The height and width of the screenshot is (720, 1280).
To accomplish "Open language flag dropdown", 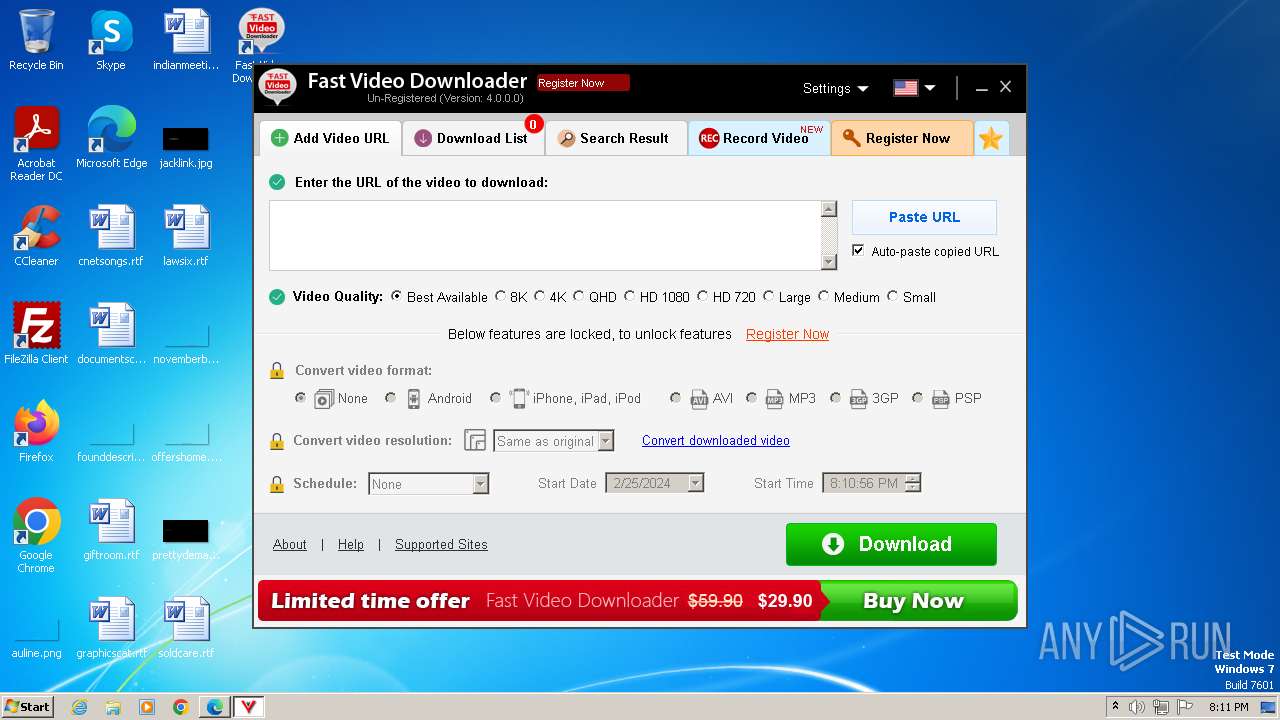I will pyautogui.click(x=914, y=88).
